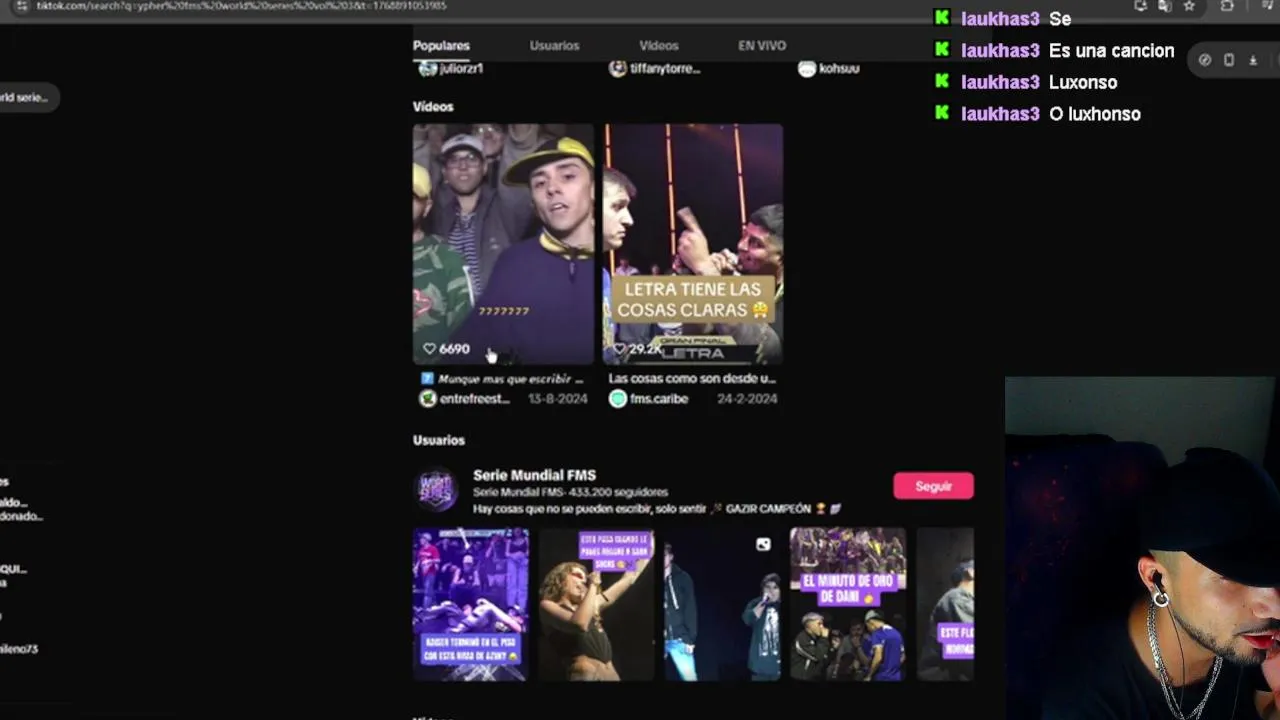Switch to the Usuarios tab
The image size is (1280, 720).
point(554,45)
